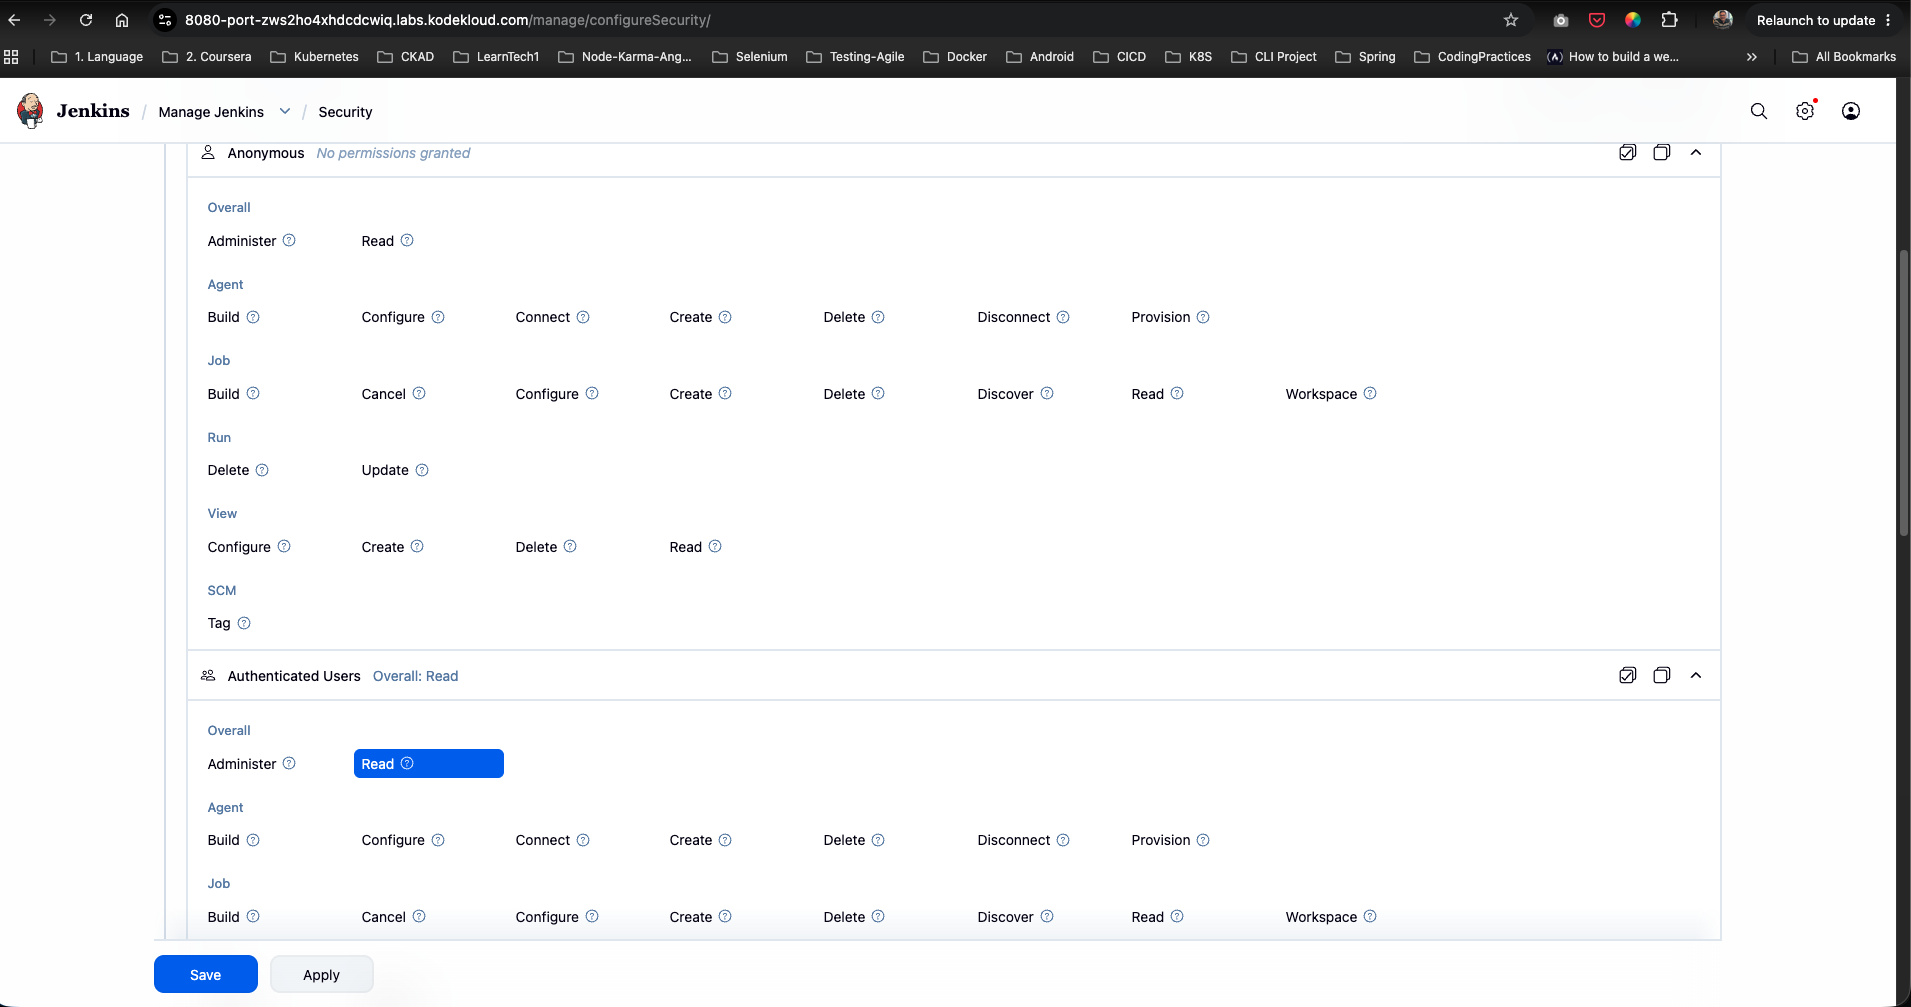The height and width of the screenshot is (1007, 1911).
Task: Open the K8S bookmark folder
Action: click(1189, 57)
